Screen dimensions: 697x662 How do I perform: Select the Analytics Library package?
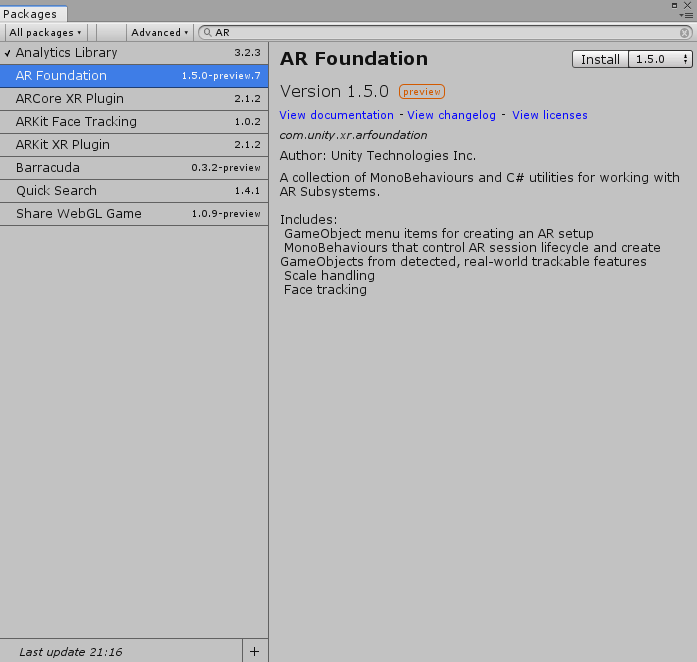pos(134,52)
